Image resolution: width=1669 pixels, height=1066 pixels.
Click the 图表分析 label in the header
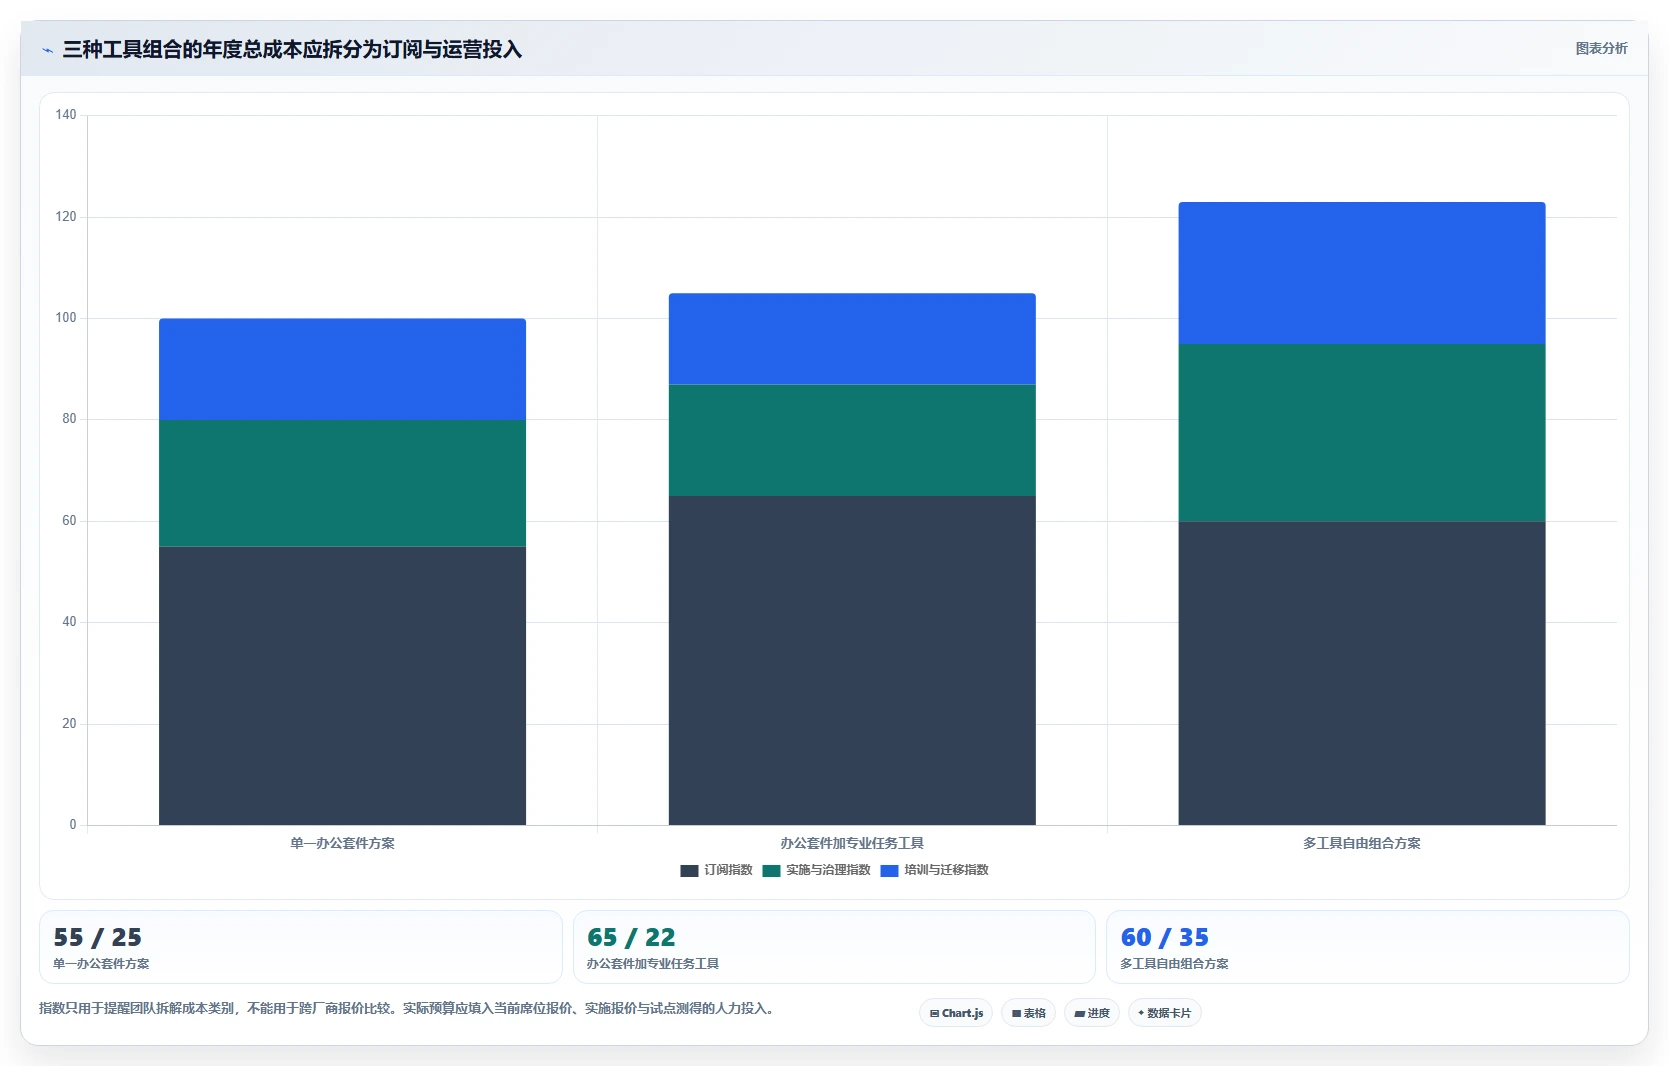point(1601,48)
